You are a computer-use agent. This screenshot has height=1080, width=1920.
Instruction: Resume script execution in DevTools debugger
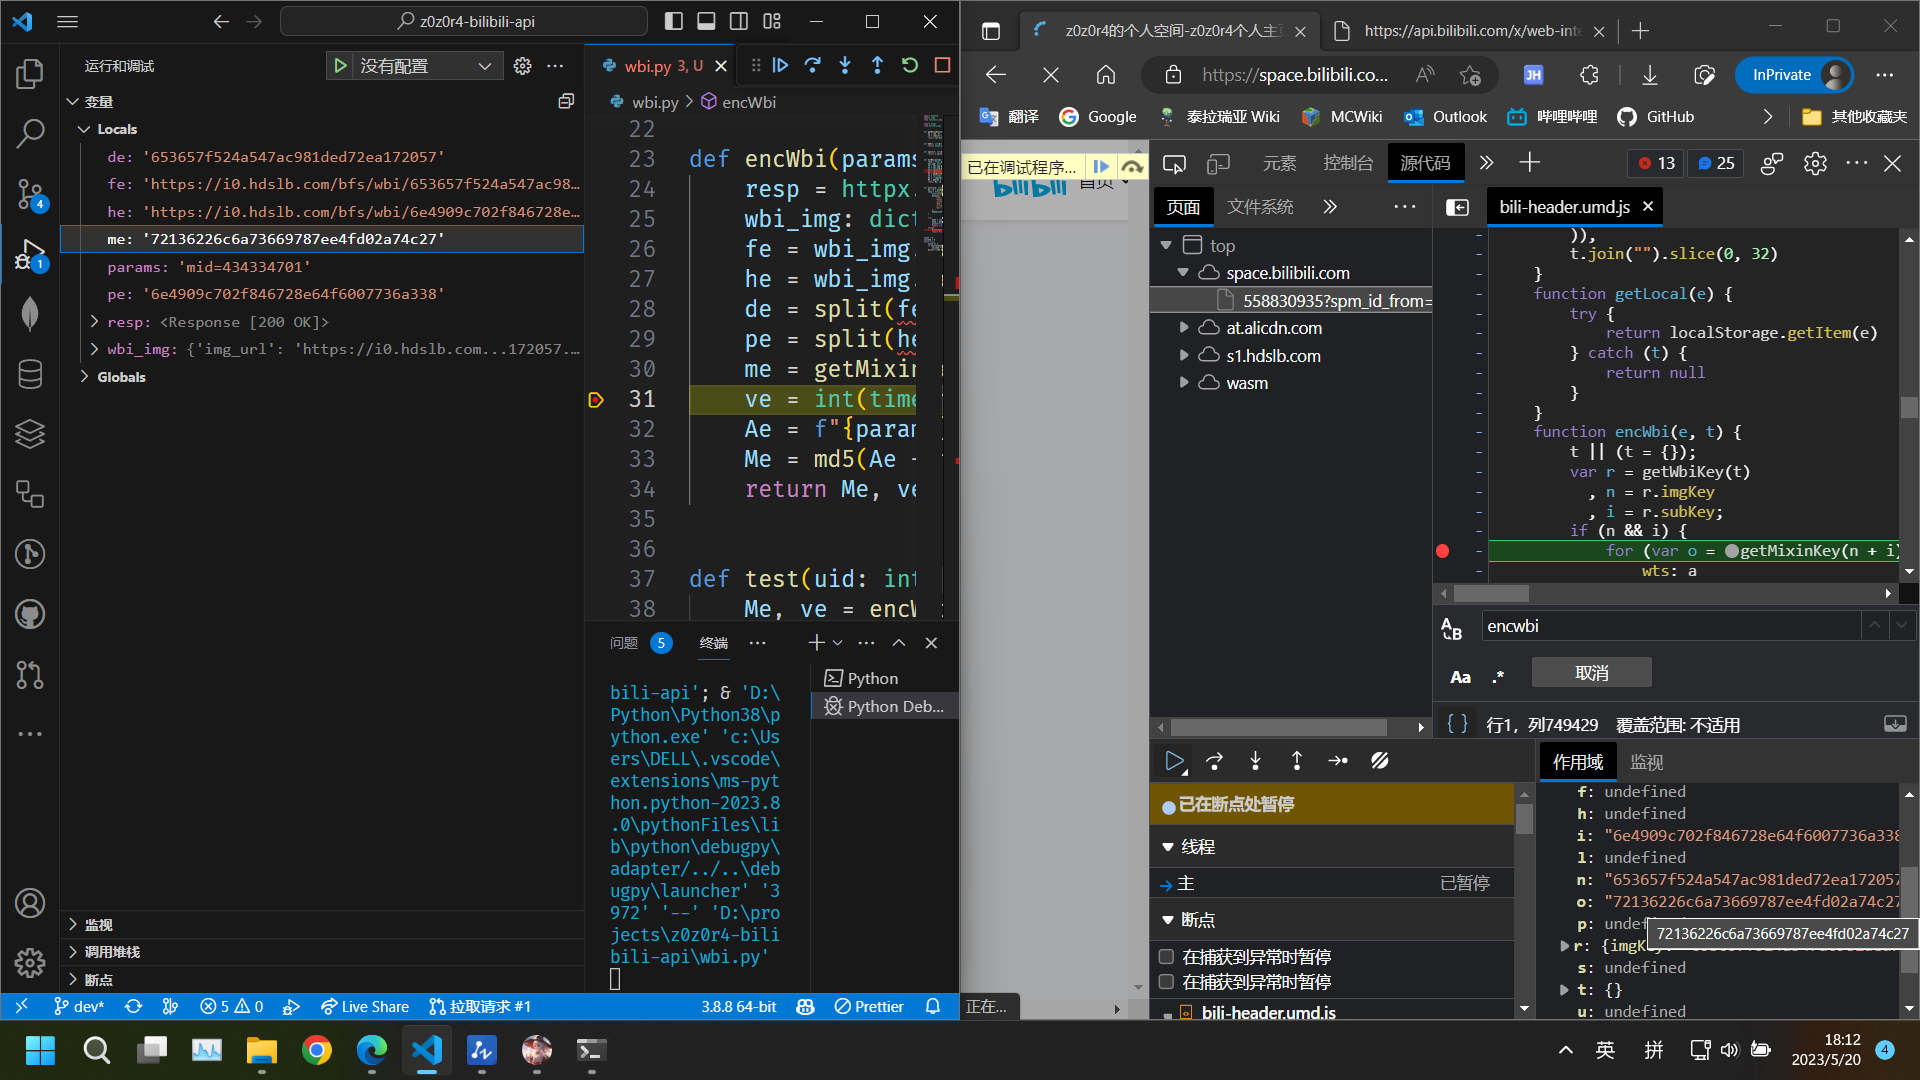tap(1174, 761)
